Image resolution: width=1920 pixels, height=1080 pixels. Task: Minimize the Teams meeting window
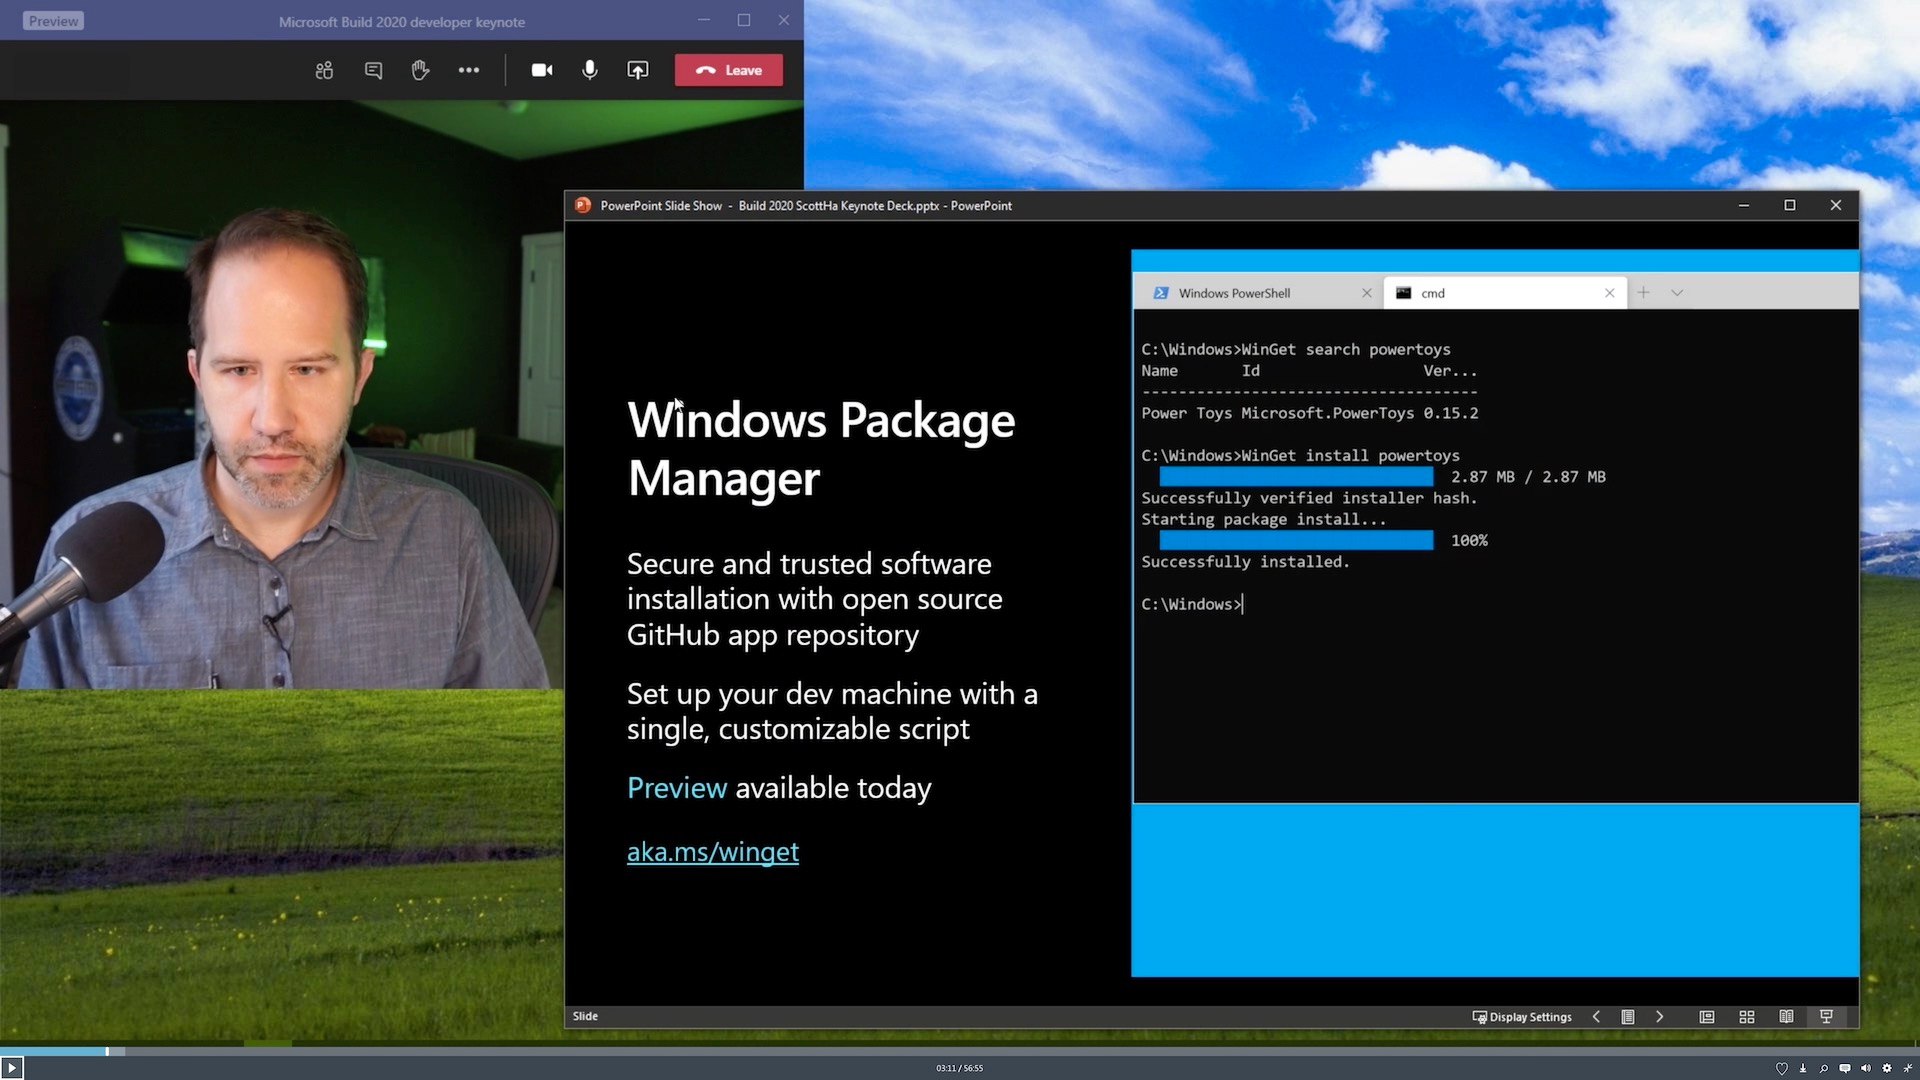pos(704,20)
